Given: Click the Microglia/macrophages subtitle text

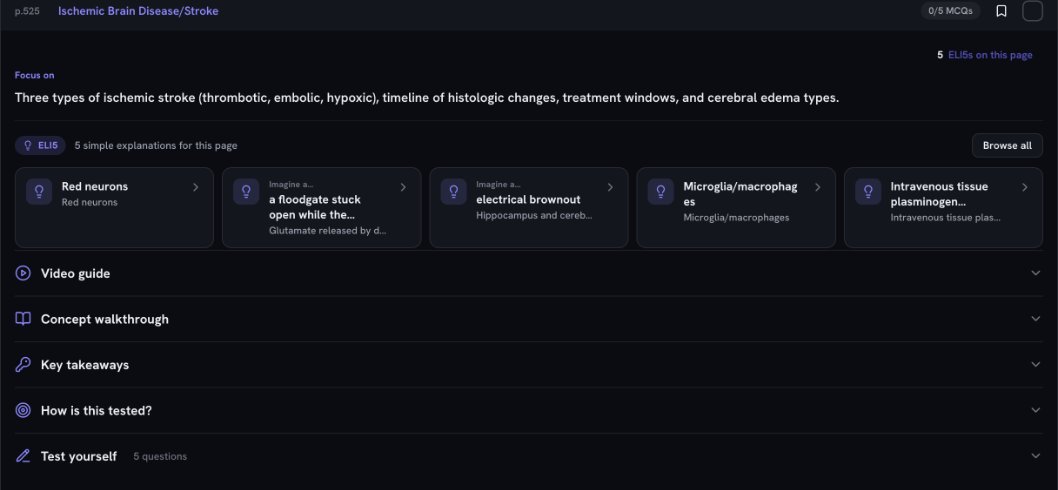Looking at the screenshot, I should click(x=736, y=217).
